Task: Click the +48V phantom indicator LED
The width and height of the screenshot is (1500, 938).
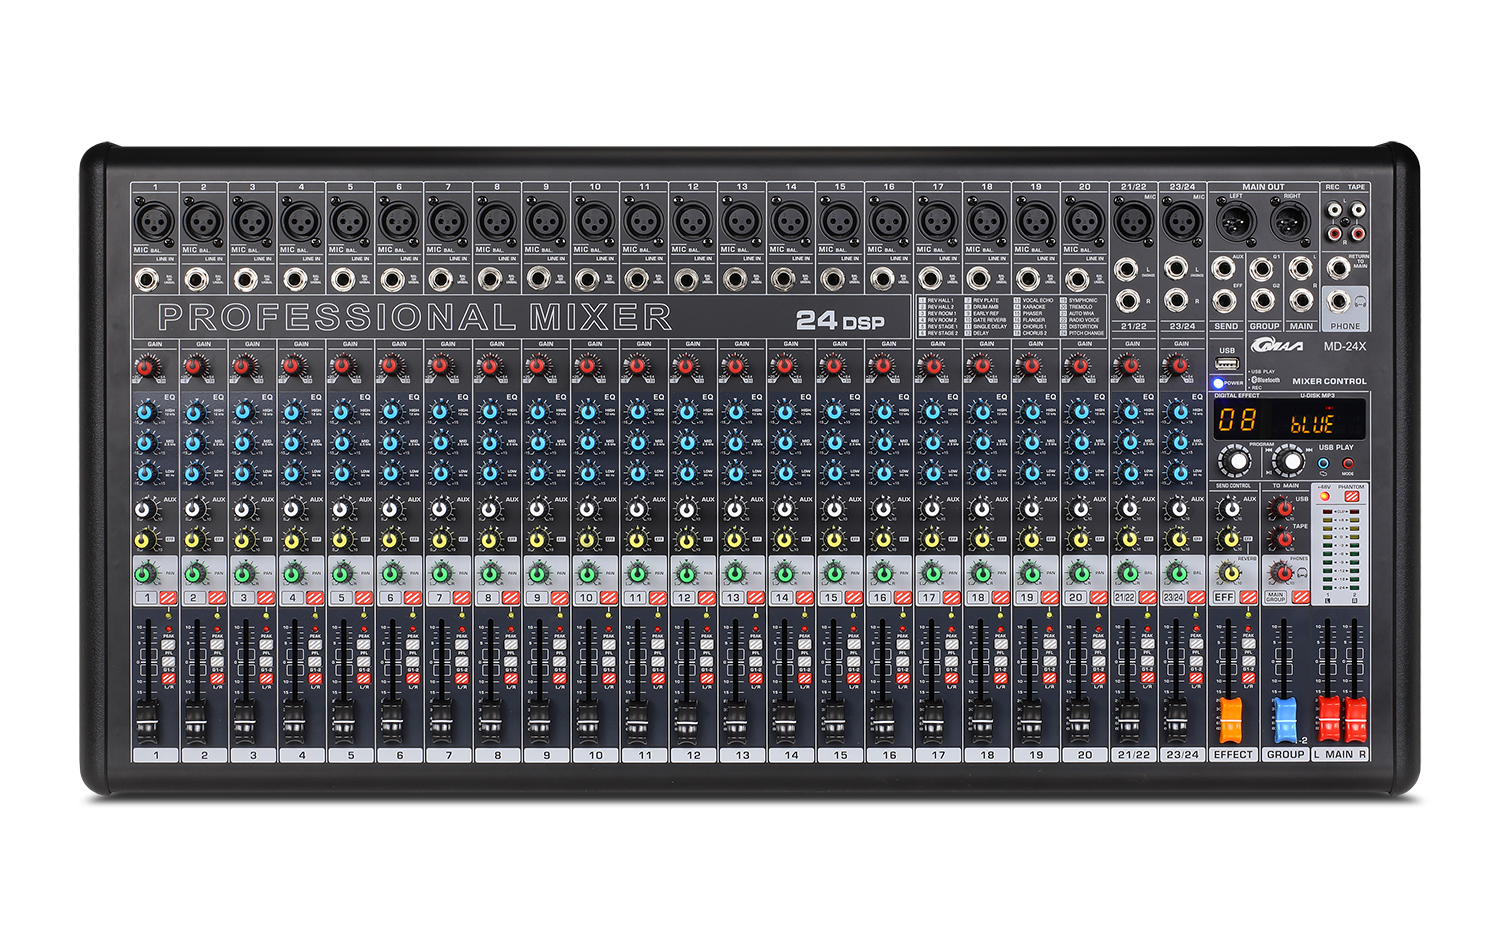Action: click(x=1325, y=496)
